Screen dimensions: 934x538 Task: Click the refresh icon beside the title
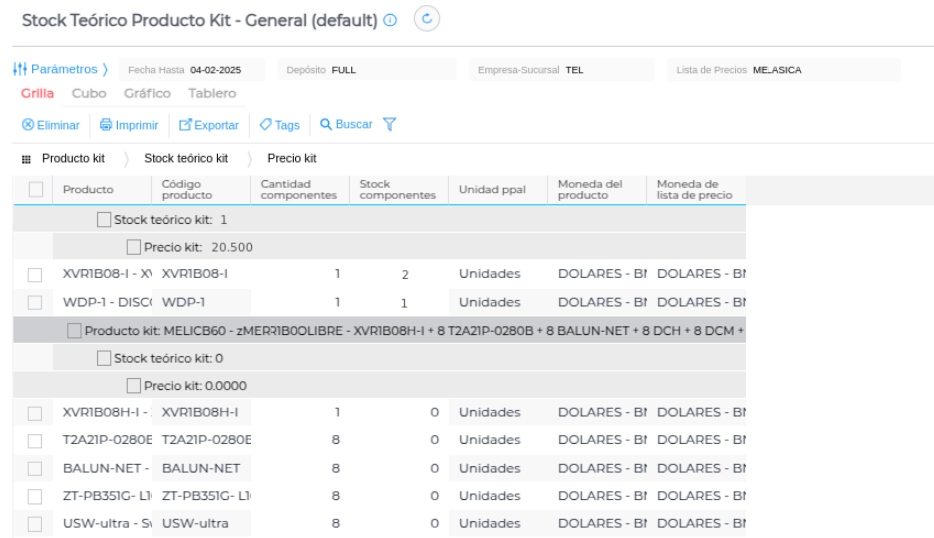[427, 19]
